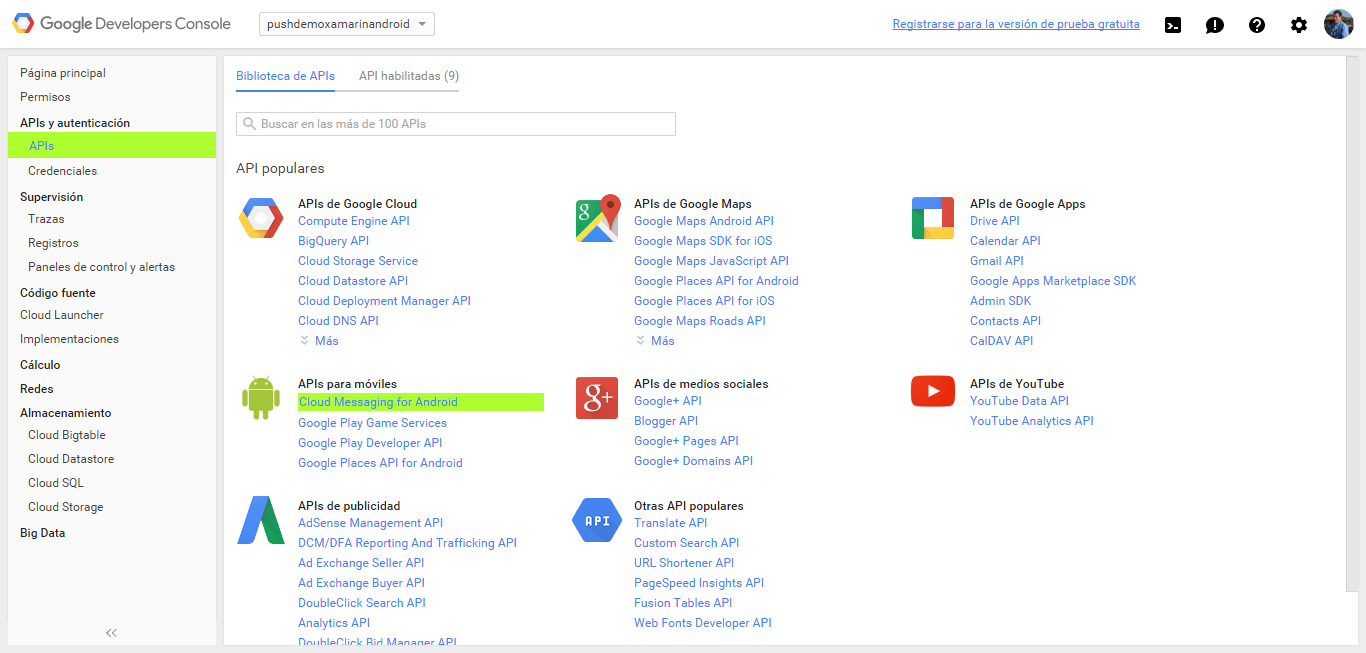Select the highlighted APIs sidebar item
This screenshot has height=653, width=1366.
pyautogui.click(x=112, y=146)
